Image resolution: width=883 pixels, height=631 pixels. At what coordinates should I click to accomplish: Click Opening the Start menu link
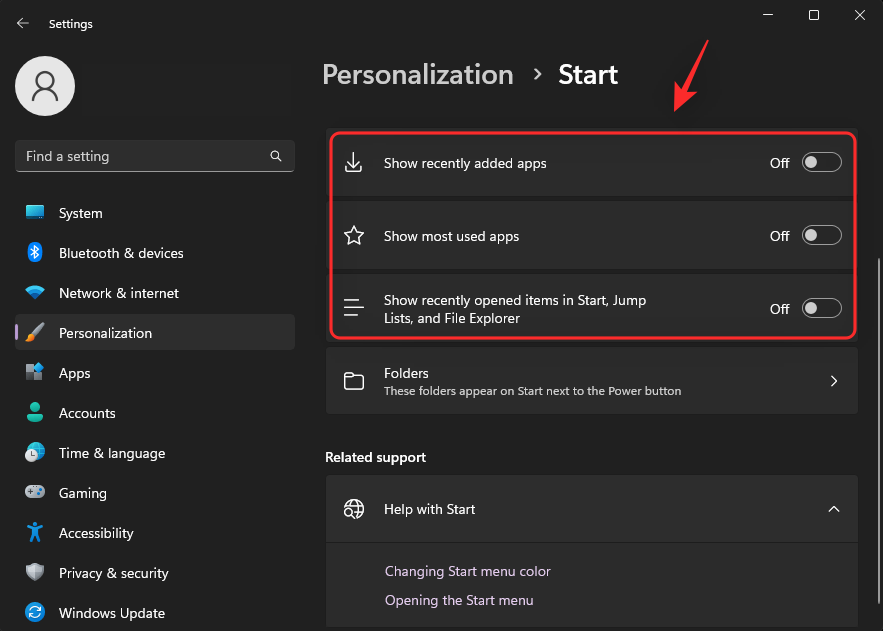point(459,600)
